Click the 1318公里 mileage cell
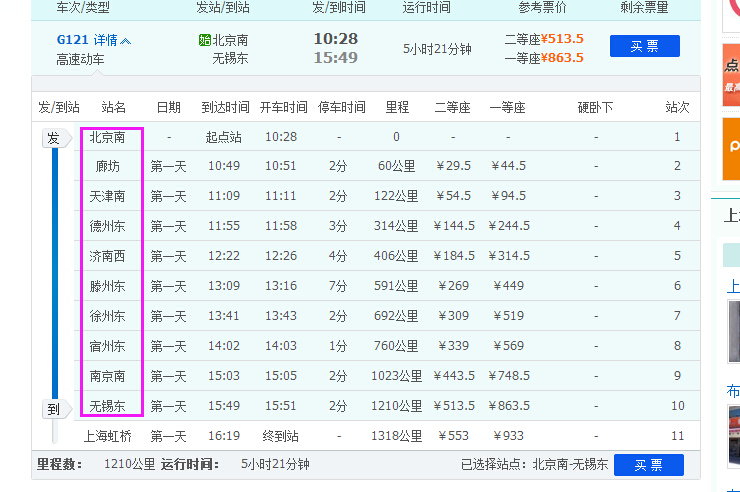Viewport: 740px width, 492px height. coord(396,436)
